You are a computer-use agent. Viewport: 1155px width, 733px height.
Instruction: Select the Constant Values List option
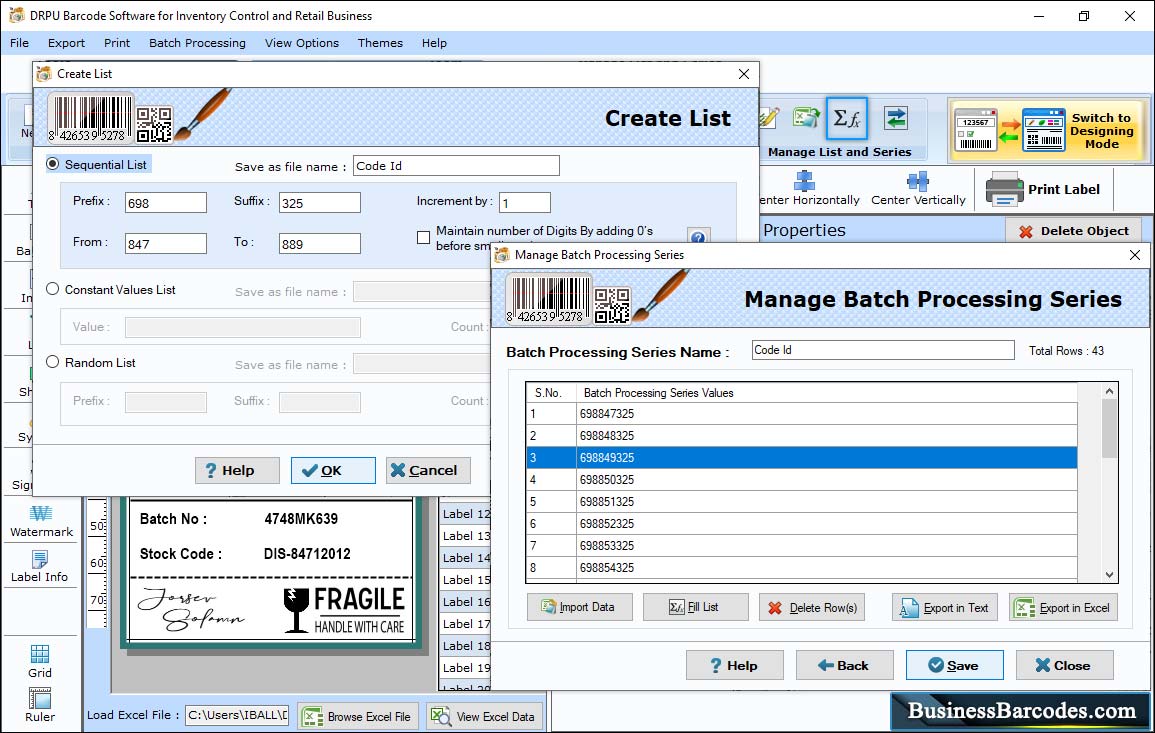pyautogui.click(x=53, y=290)
